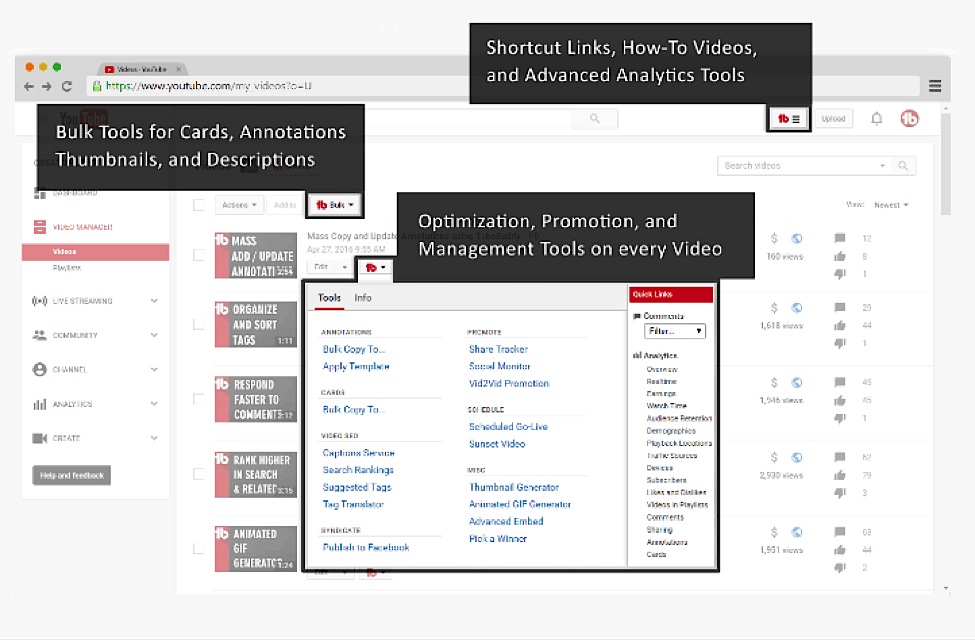Image resolution: width=975 pixels, height=640 pixels.
Task: Click the Analytics bar chart icon
Action: pyautogui.click(x=39, y=404)
